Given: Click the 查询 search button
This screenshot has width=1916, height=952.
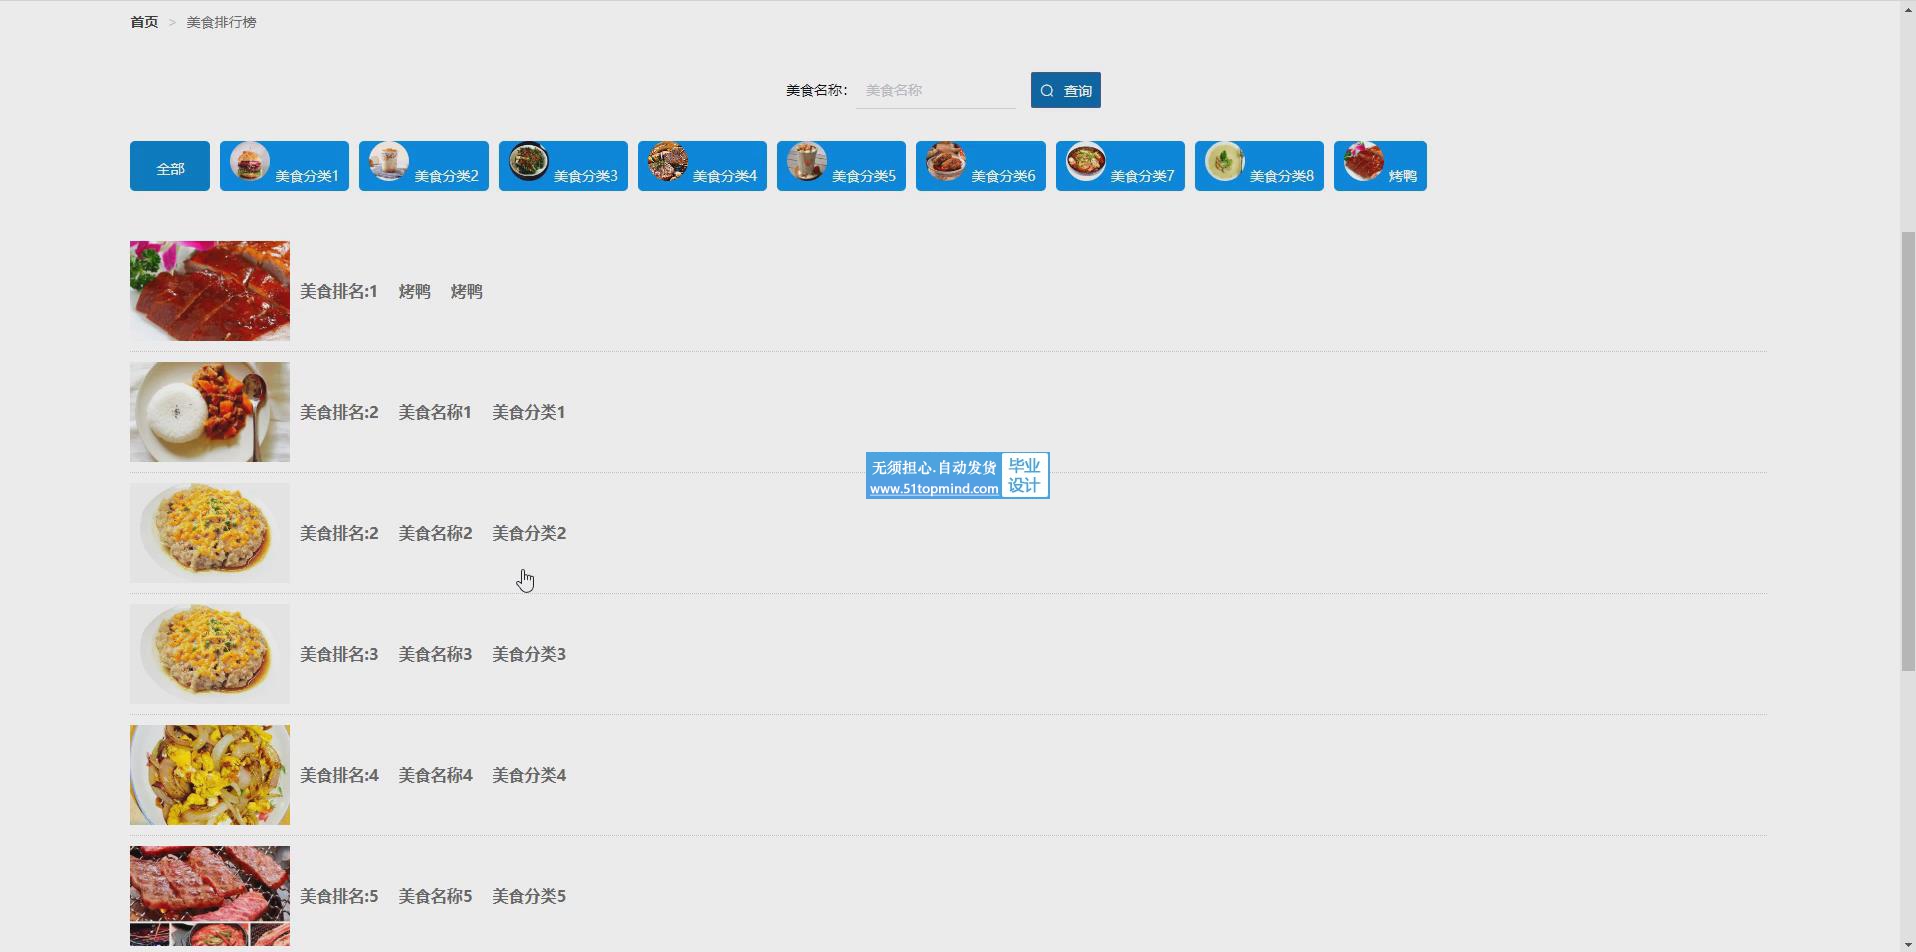Looking at the screenshot, I should click(x=1066, y=90).
